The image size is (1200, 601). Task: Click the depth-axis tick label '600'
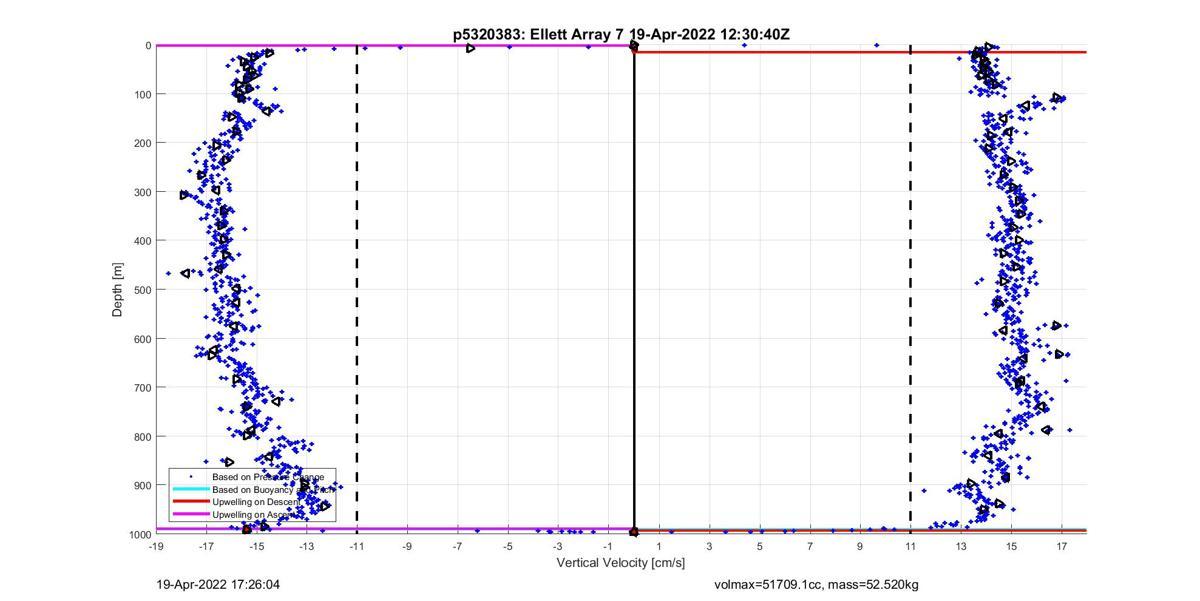coord(142,339)
